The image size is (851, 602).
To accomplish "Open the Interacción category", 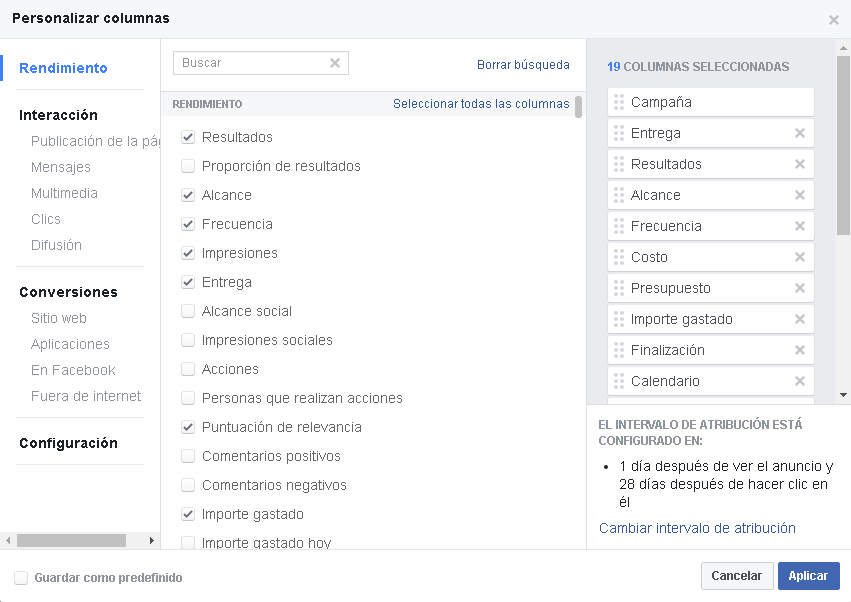I will coord(58,115).
